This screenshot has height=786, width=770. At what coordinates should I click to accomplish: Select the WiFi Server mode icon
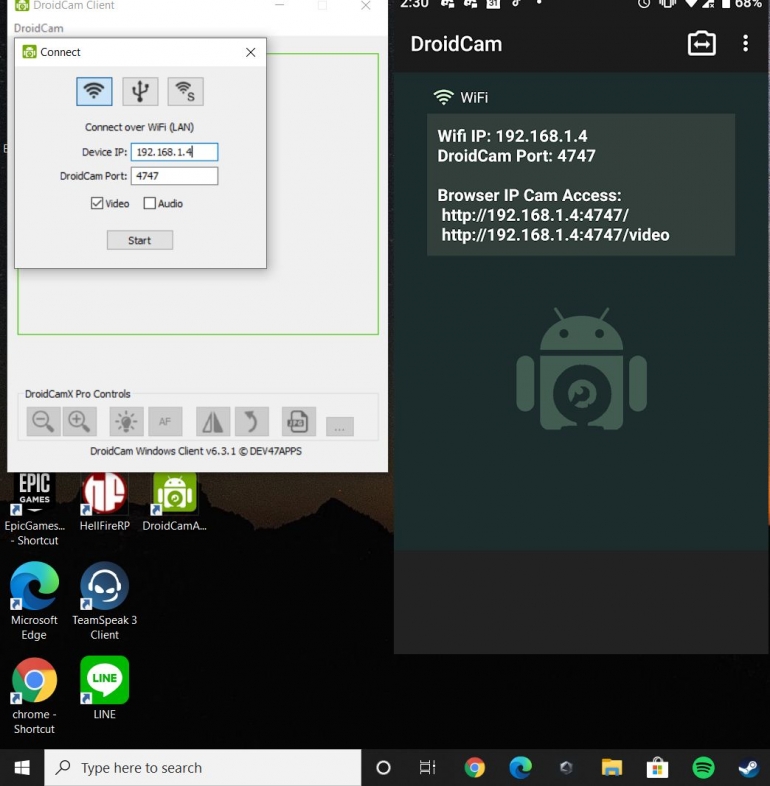[x=185, y=91]
